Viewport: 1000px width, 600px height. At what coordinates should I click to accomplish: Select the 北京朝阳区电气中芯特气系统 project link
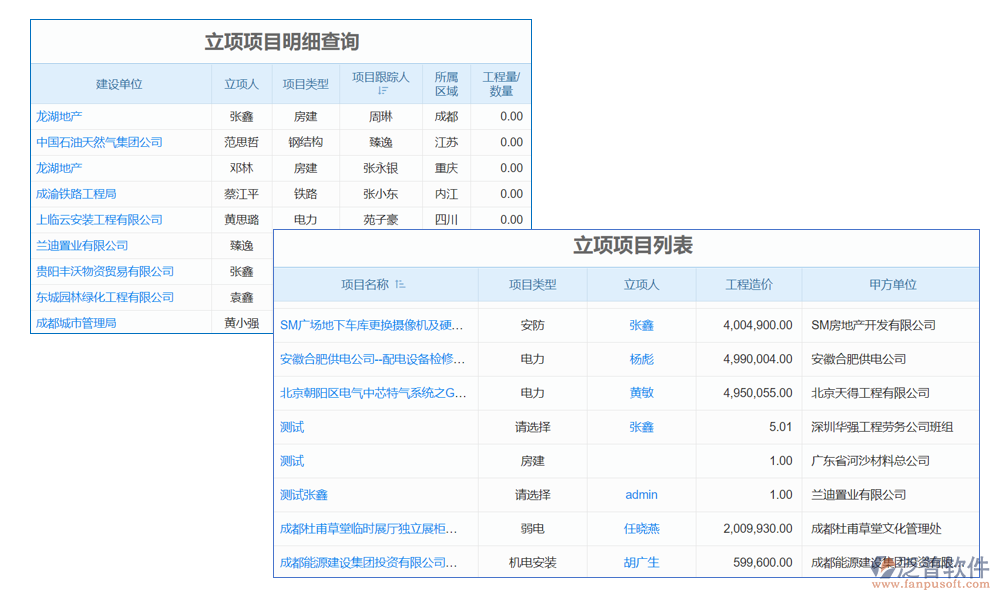(x=373, y=393)
